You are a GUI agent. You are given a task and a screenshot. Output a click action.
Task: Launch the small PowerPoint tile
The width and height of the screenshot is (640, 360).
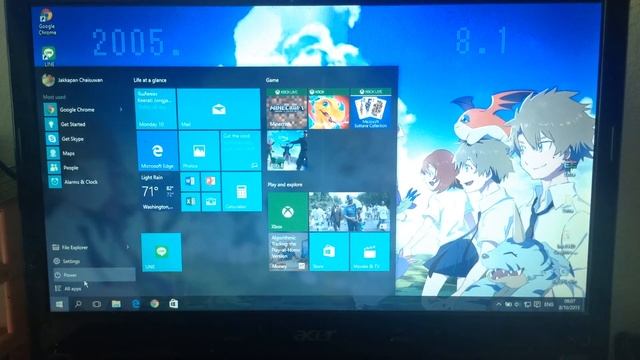[211, 182]
